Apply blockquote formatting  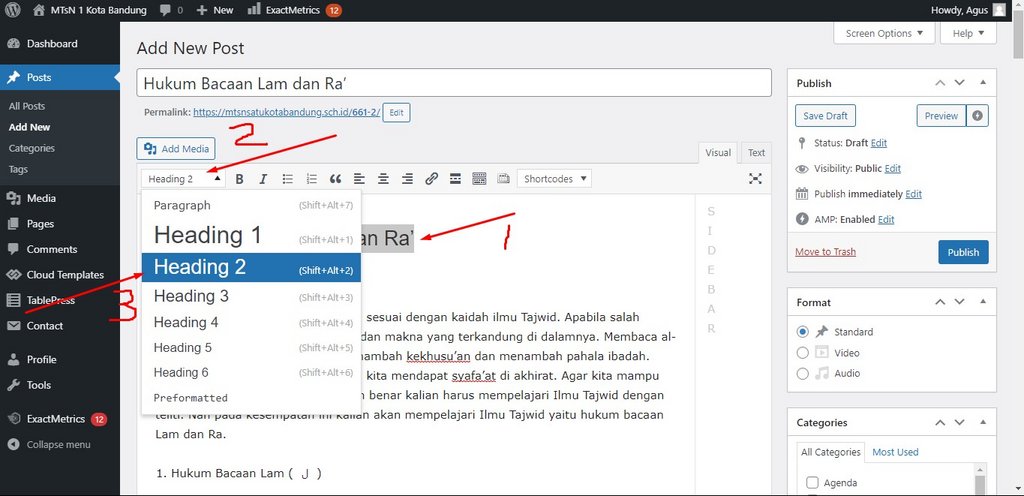(x=336, y=179)
